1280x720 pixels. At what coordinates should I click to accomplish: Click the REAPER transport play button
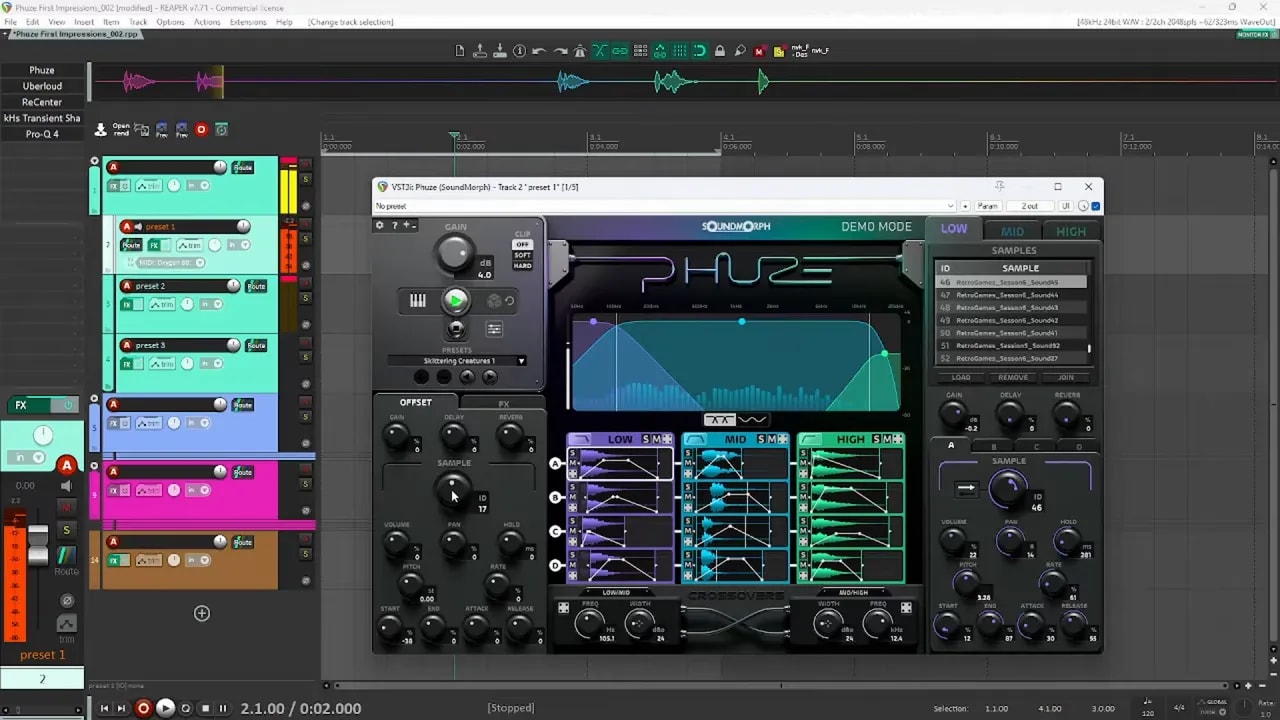[166, 708]
